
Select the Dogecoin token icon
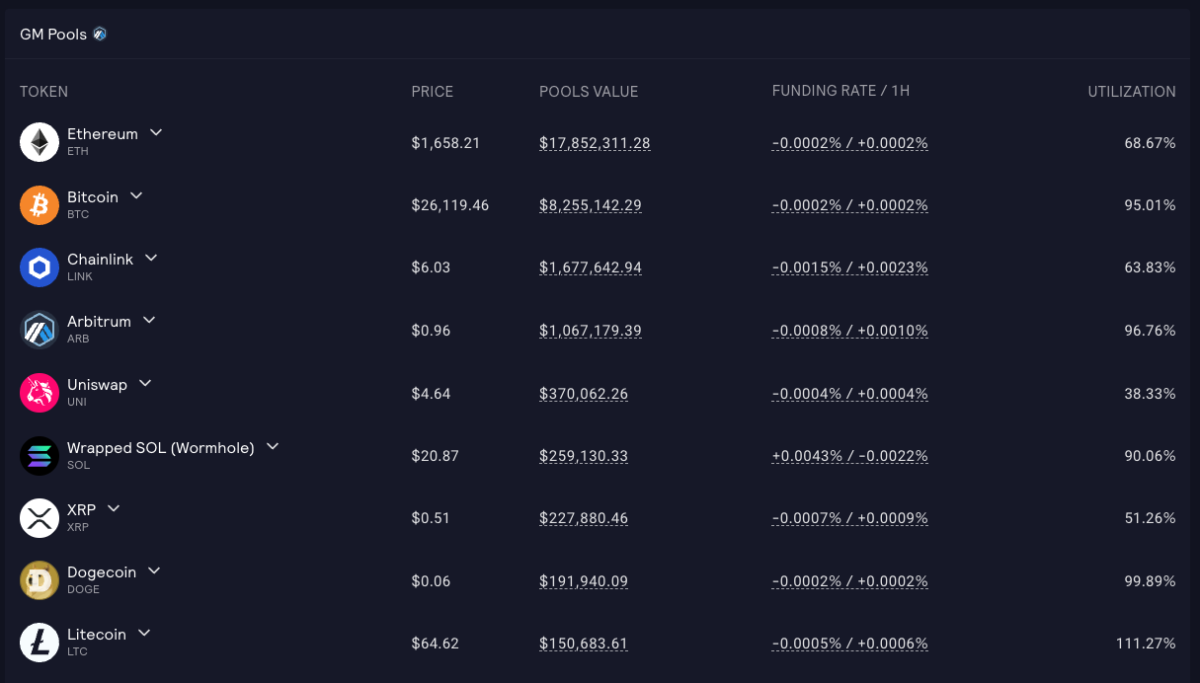pos(37,580)
